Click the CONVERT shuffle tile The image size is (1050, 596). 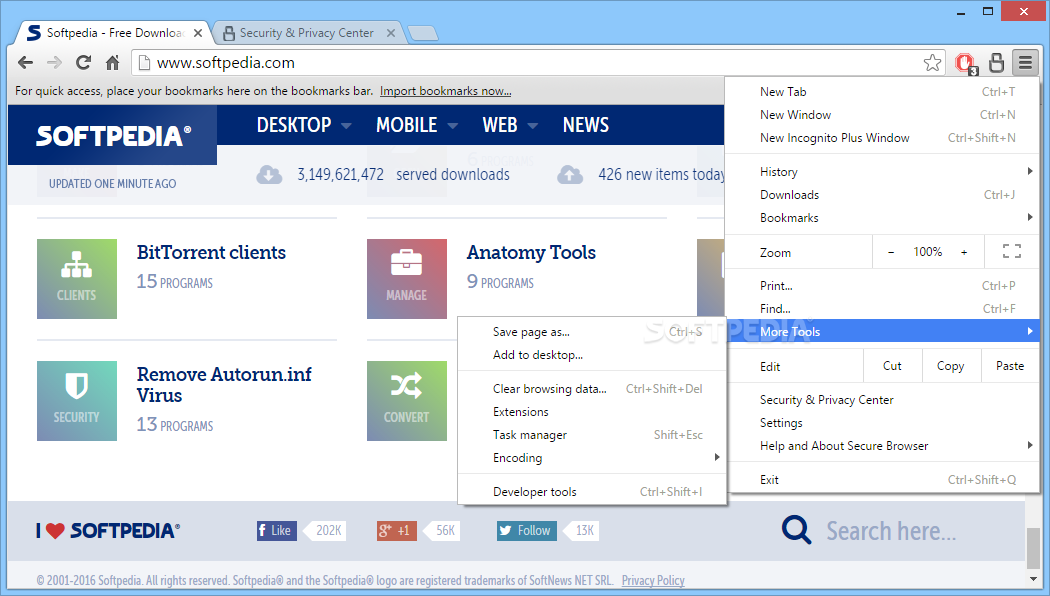pyautogui.click(x=406, y=400)
